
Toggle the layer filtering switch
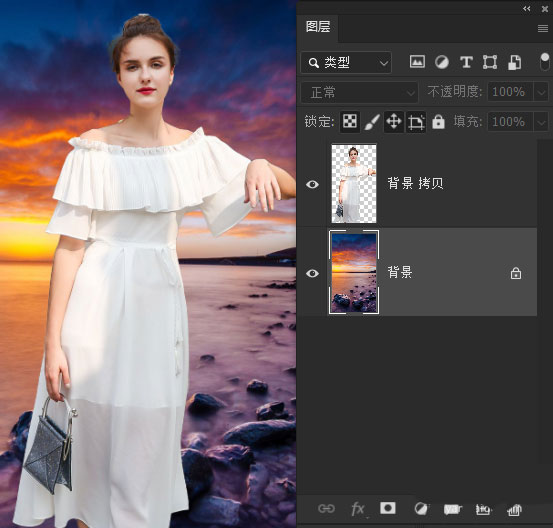[545, 62]
